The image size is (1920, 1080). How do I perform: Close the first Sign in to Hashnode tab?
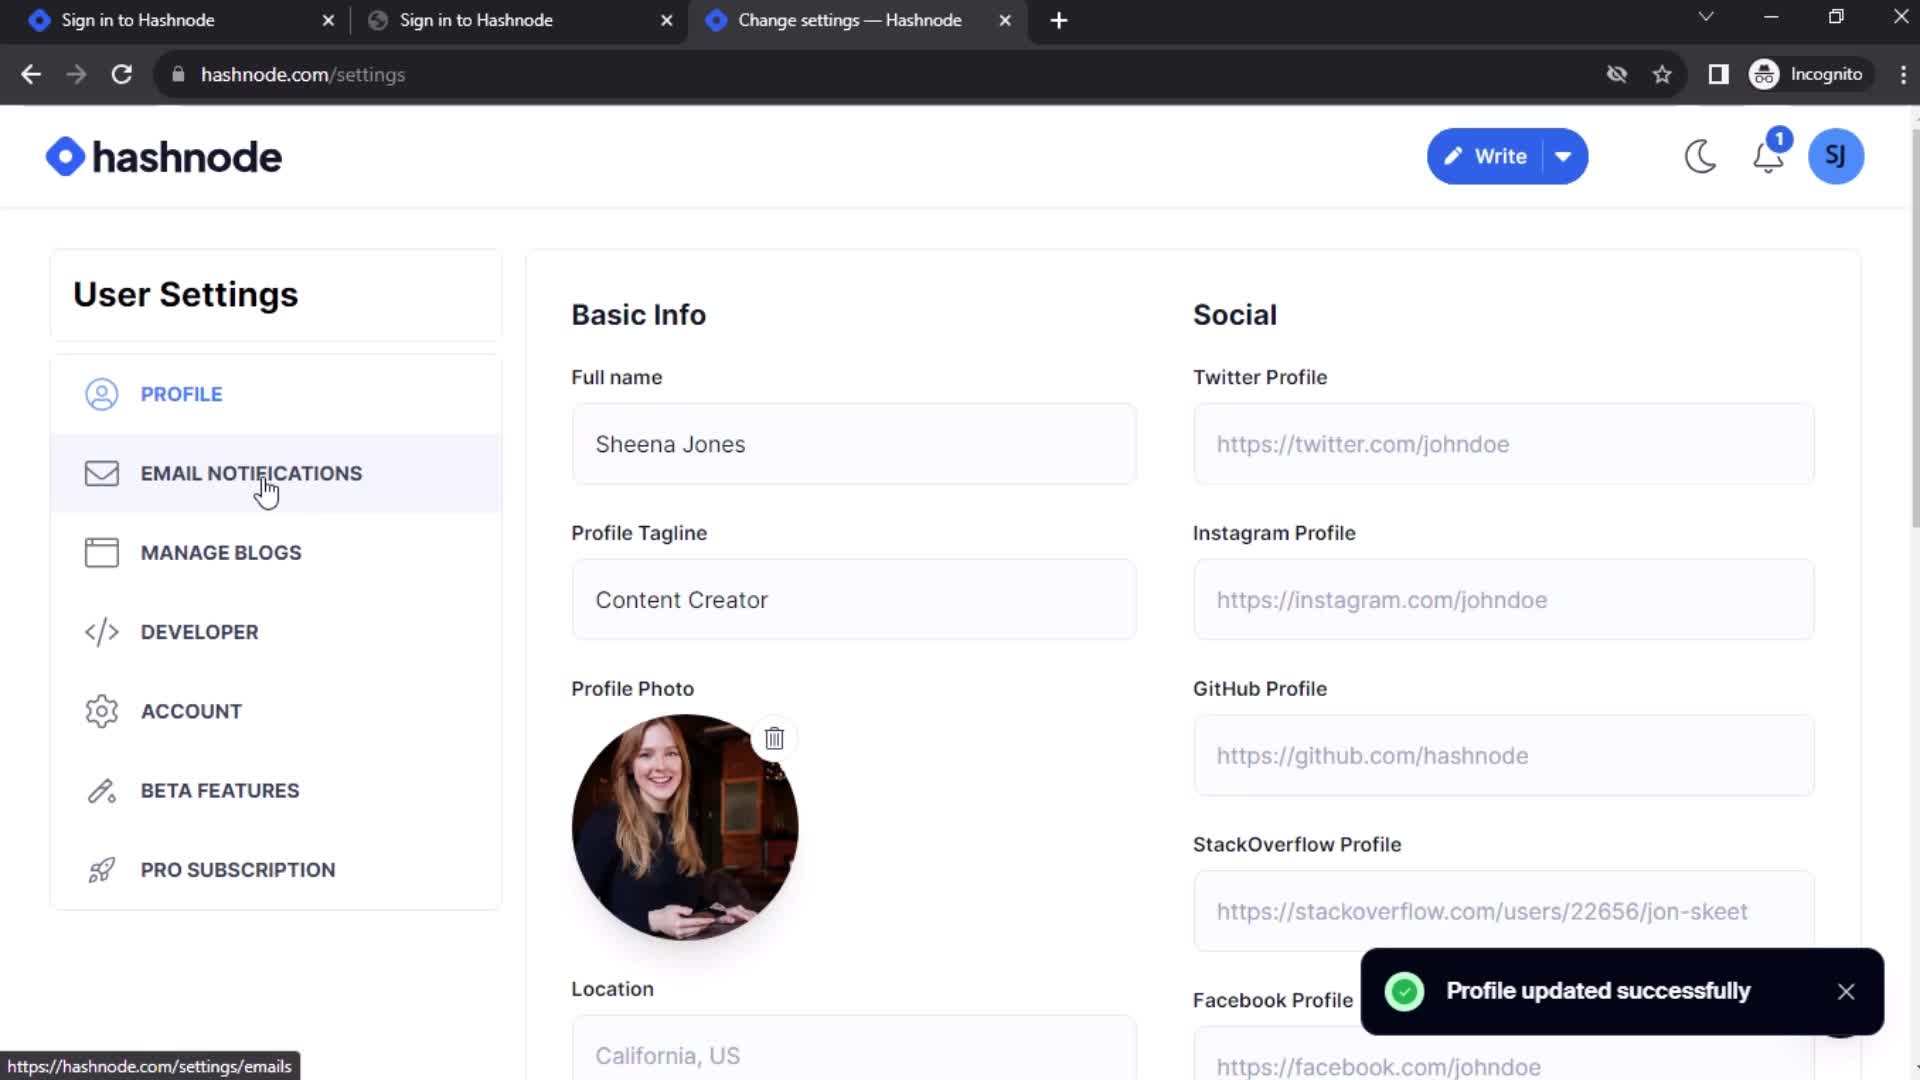328,20
